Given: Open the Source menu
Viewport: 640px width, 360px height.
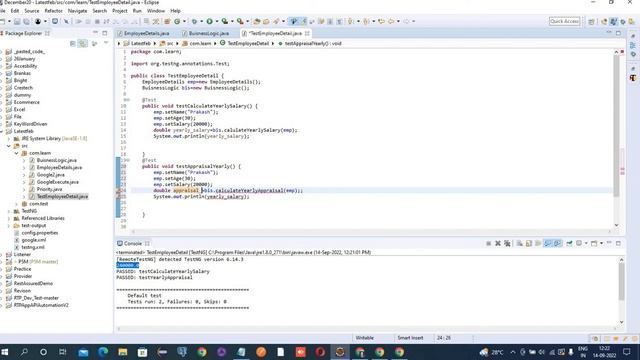Looking at the screenshot, I should coord(31,11).
